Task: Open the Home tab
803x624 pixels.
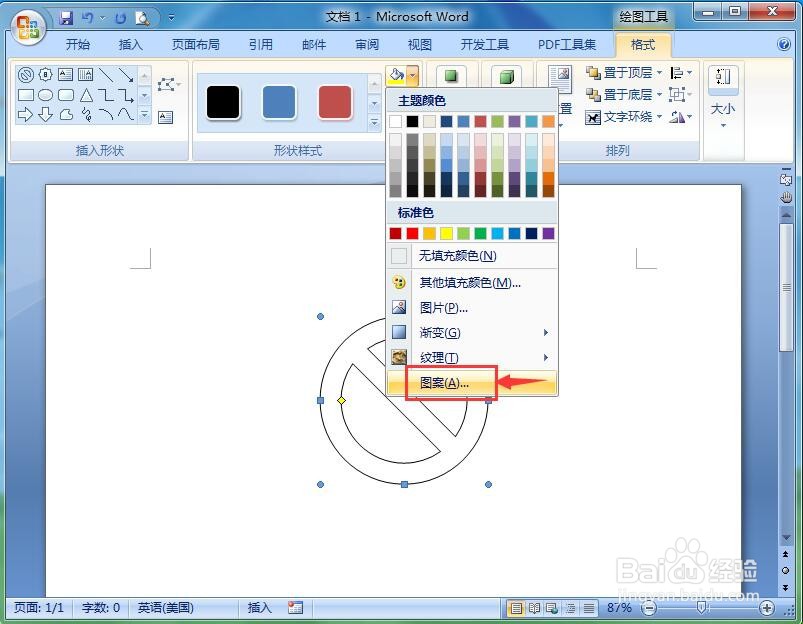Action: coord(78,45)
